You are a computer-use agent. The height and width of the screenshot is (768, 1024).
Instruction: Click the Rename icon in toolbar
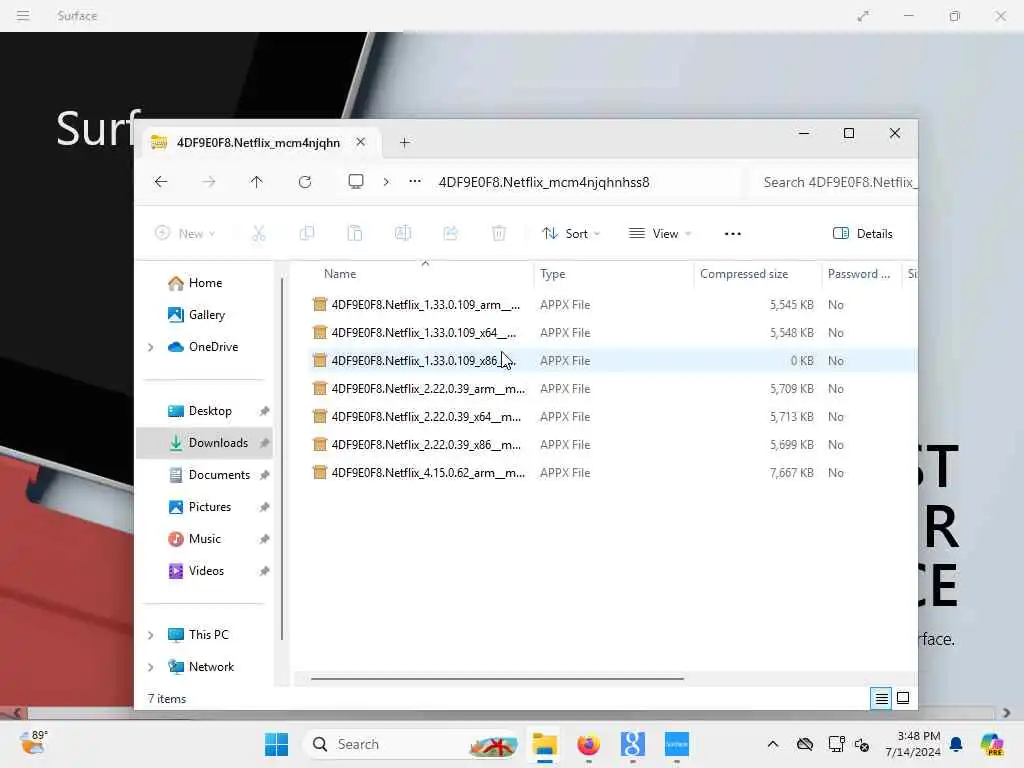click(403, 233)
